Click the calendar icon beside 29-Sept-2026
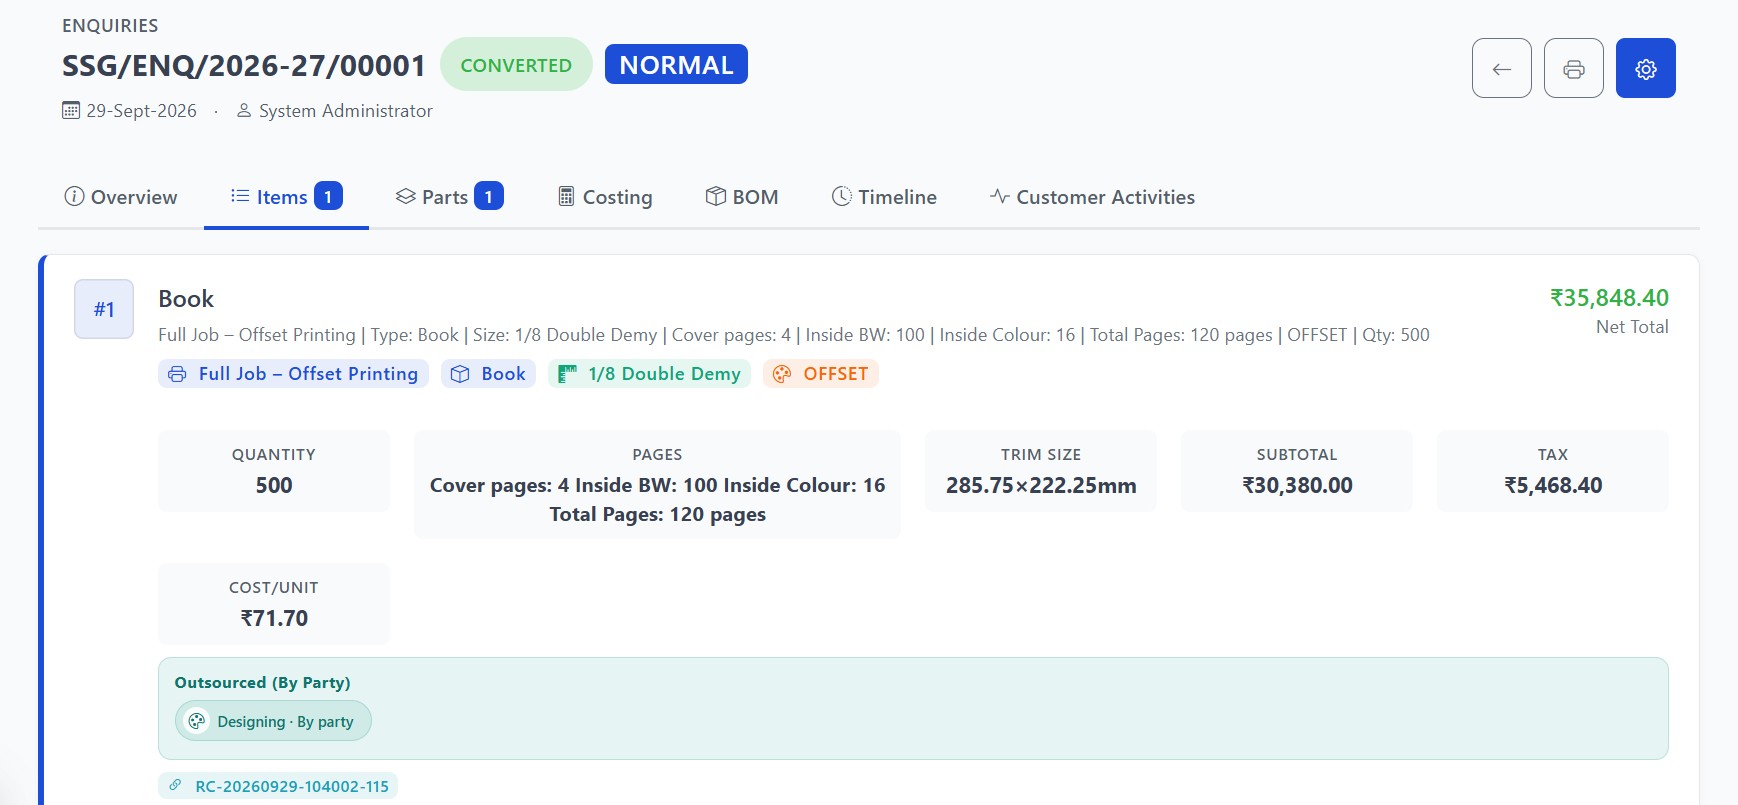Viewport: 1738px width, 805px height. (71, 110)
